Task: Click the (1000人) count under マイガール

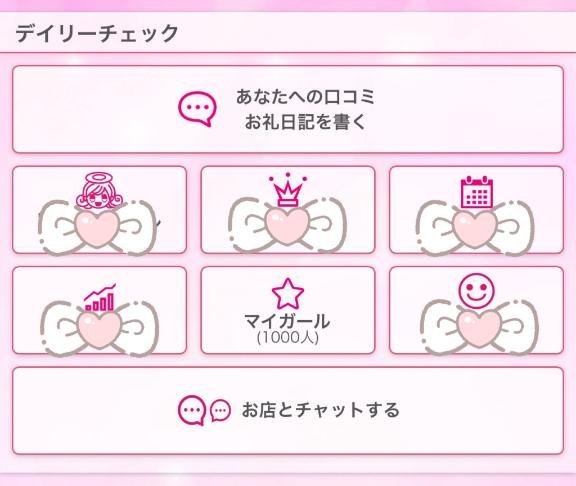Action: coord(288,338)
